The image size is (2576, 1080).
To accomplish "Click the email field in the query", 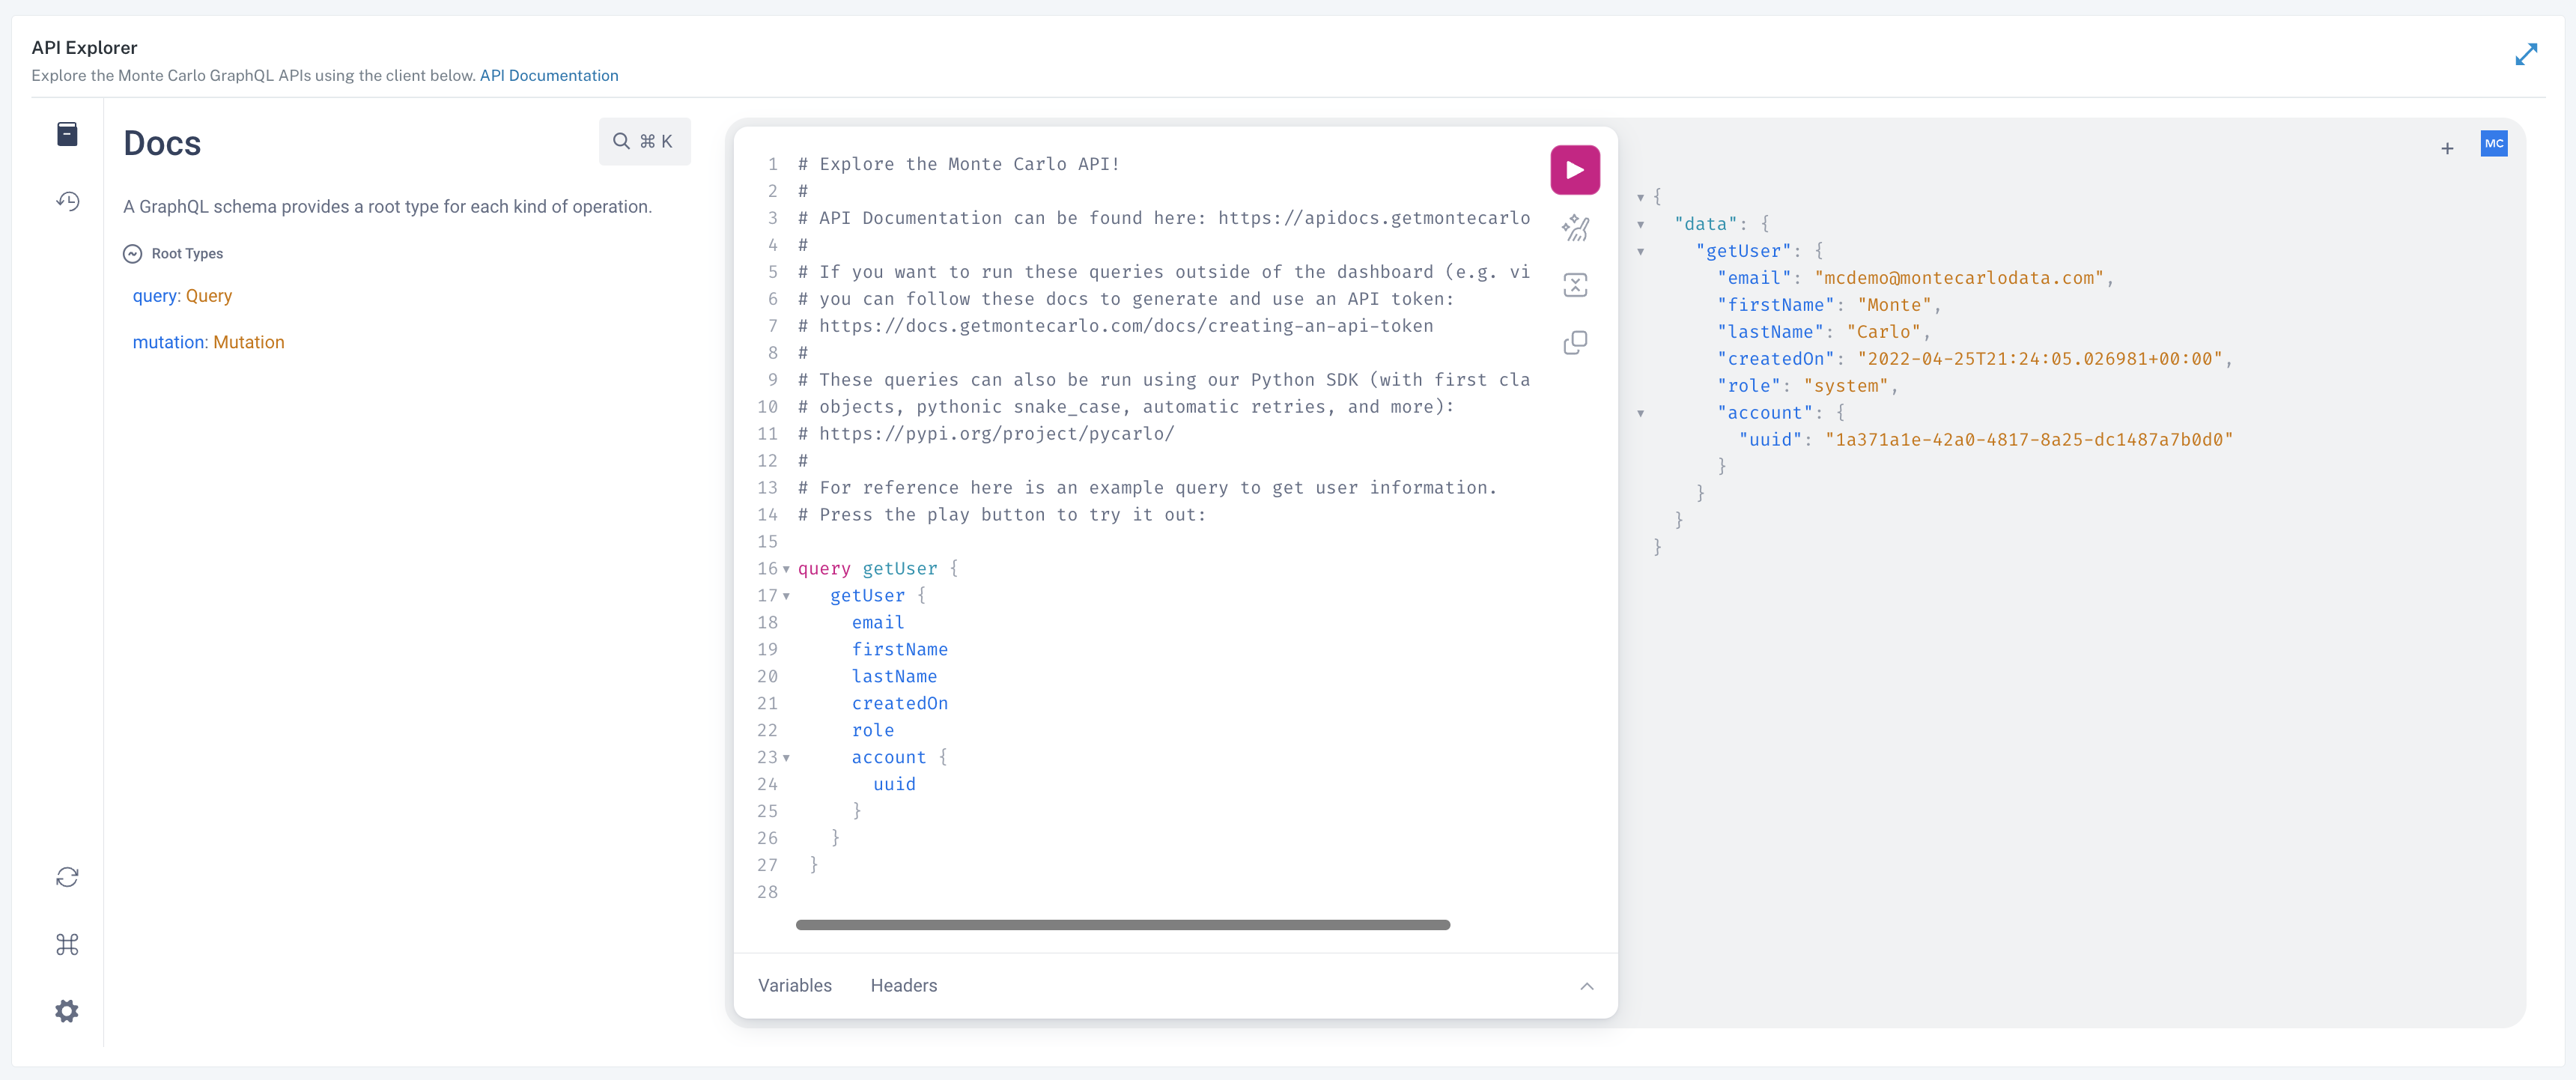I will [x=877, y=622].
